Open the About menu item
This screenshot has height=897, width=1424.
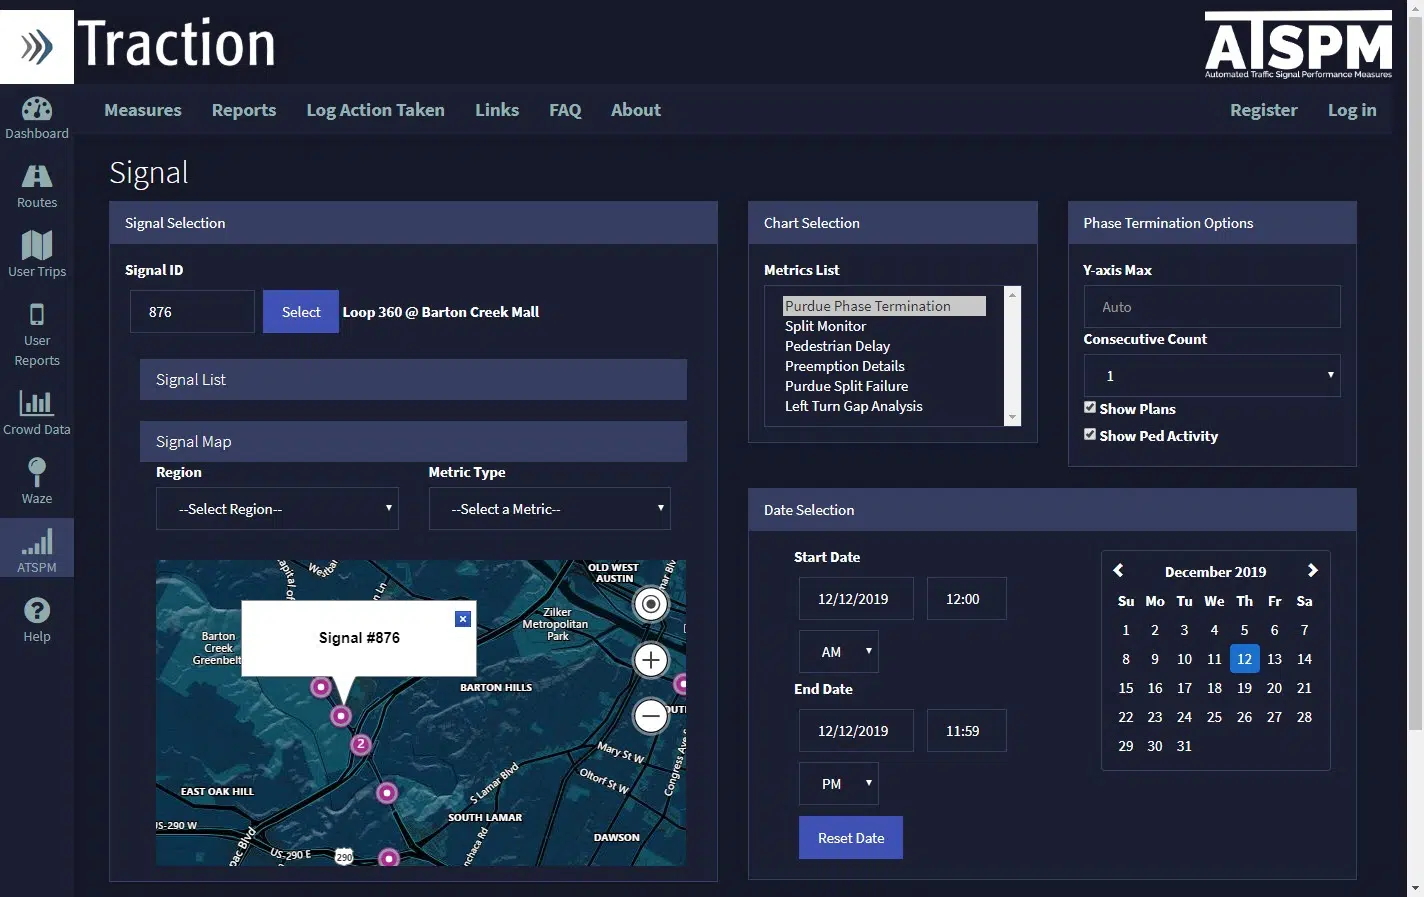click(x=636, y=110)
